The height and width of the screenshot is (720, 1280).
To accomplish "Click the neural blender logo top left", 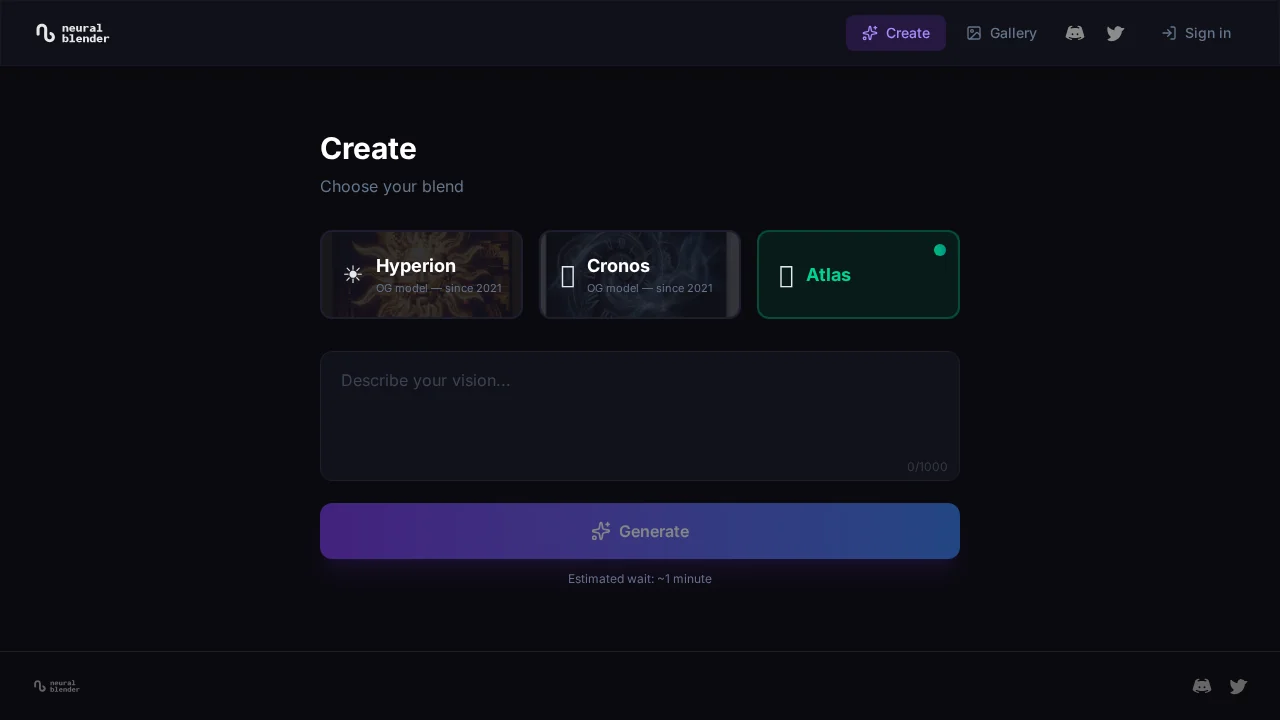I will tap(72, 33).
